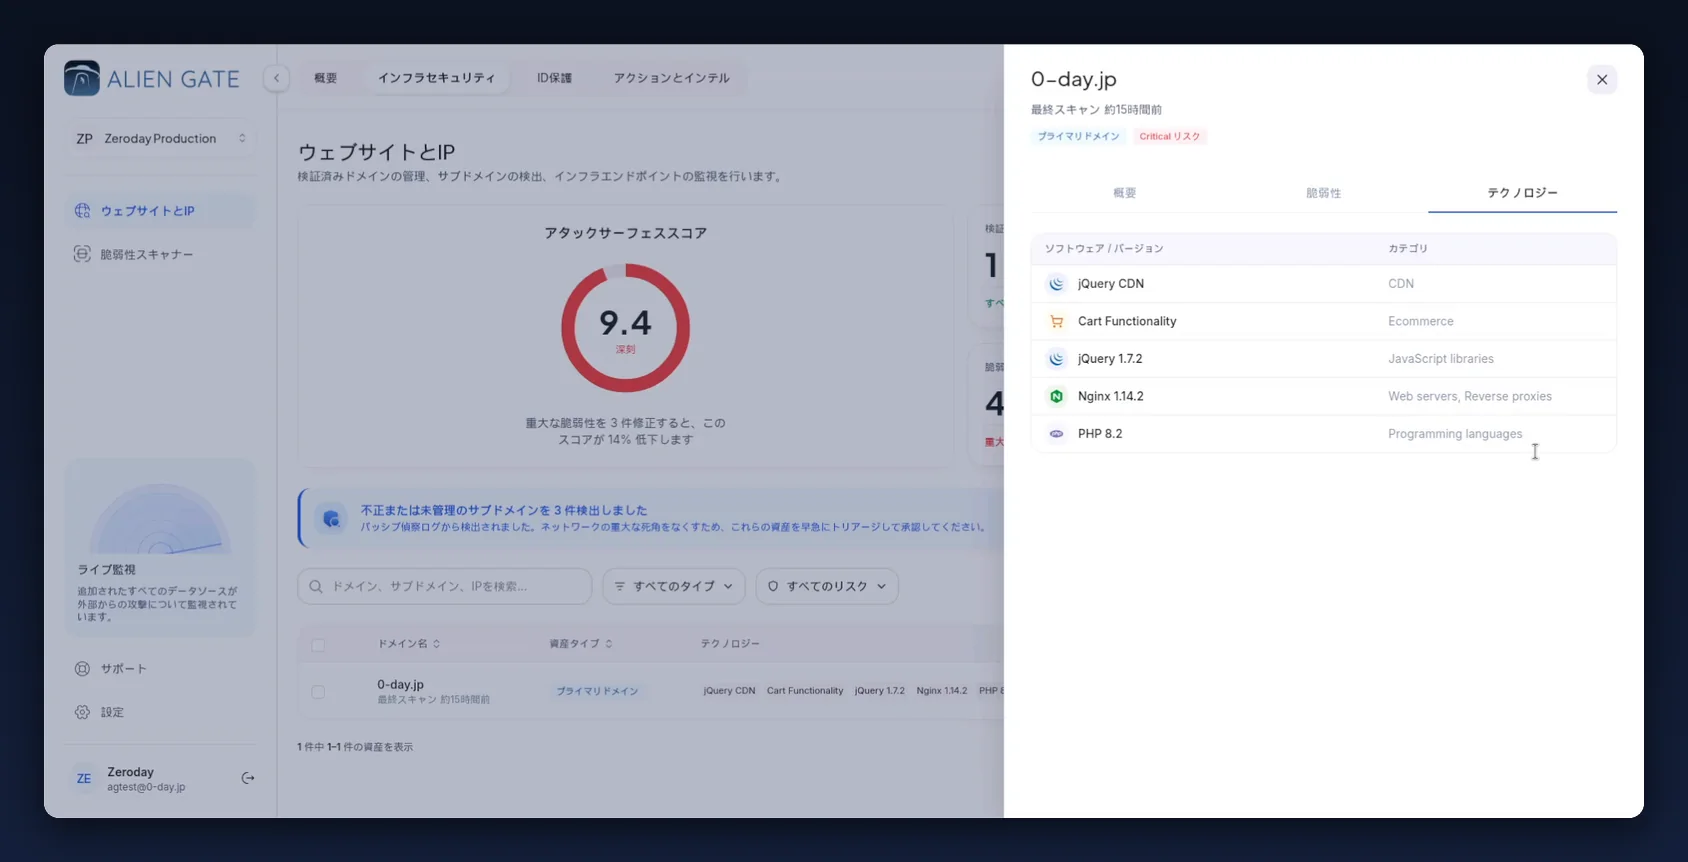Screen dimensions: 1688x862
Task: Select the jQuery CDN text
Action: [x=1111, y=284]
